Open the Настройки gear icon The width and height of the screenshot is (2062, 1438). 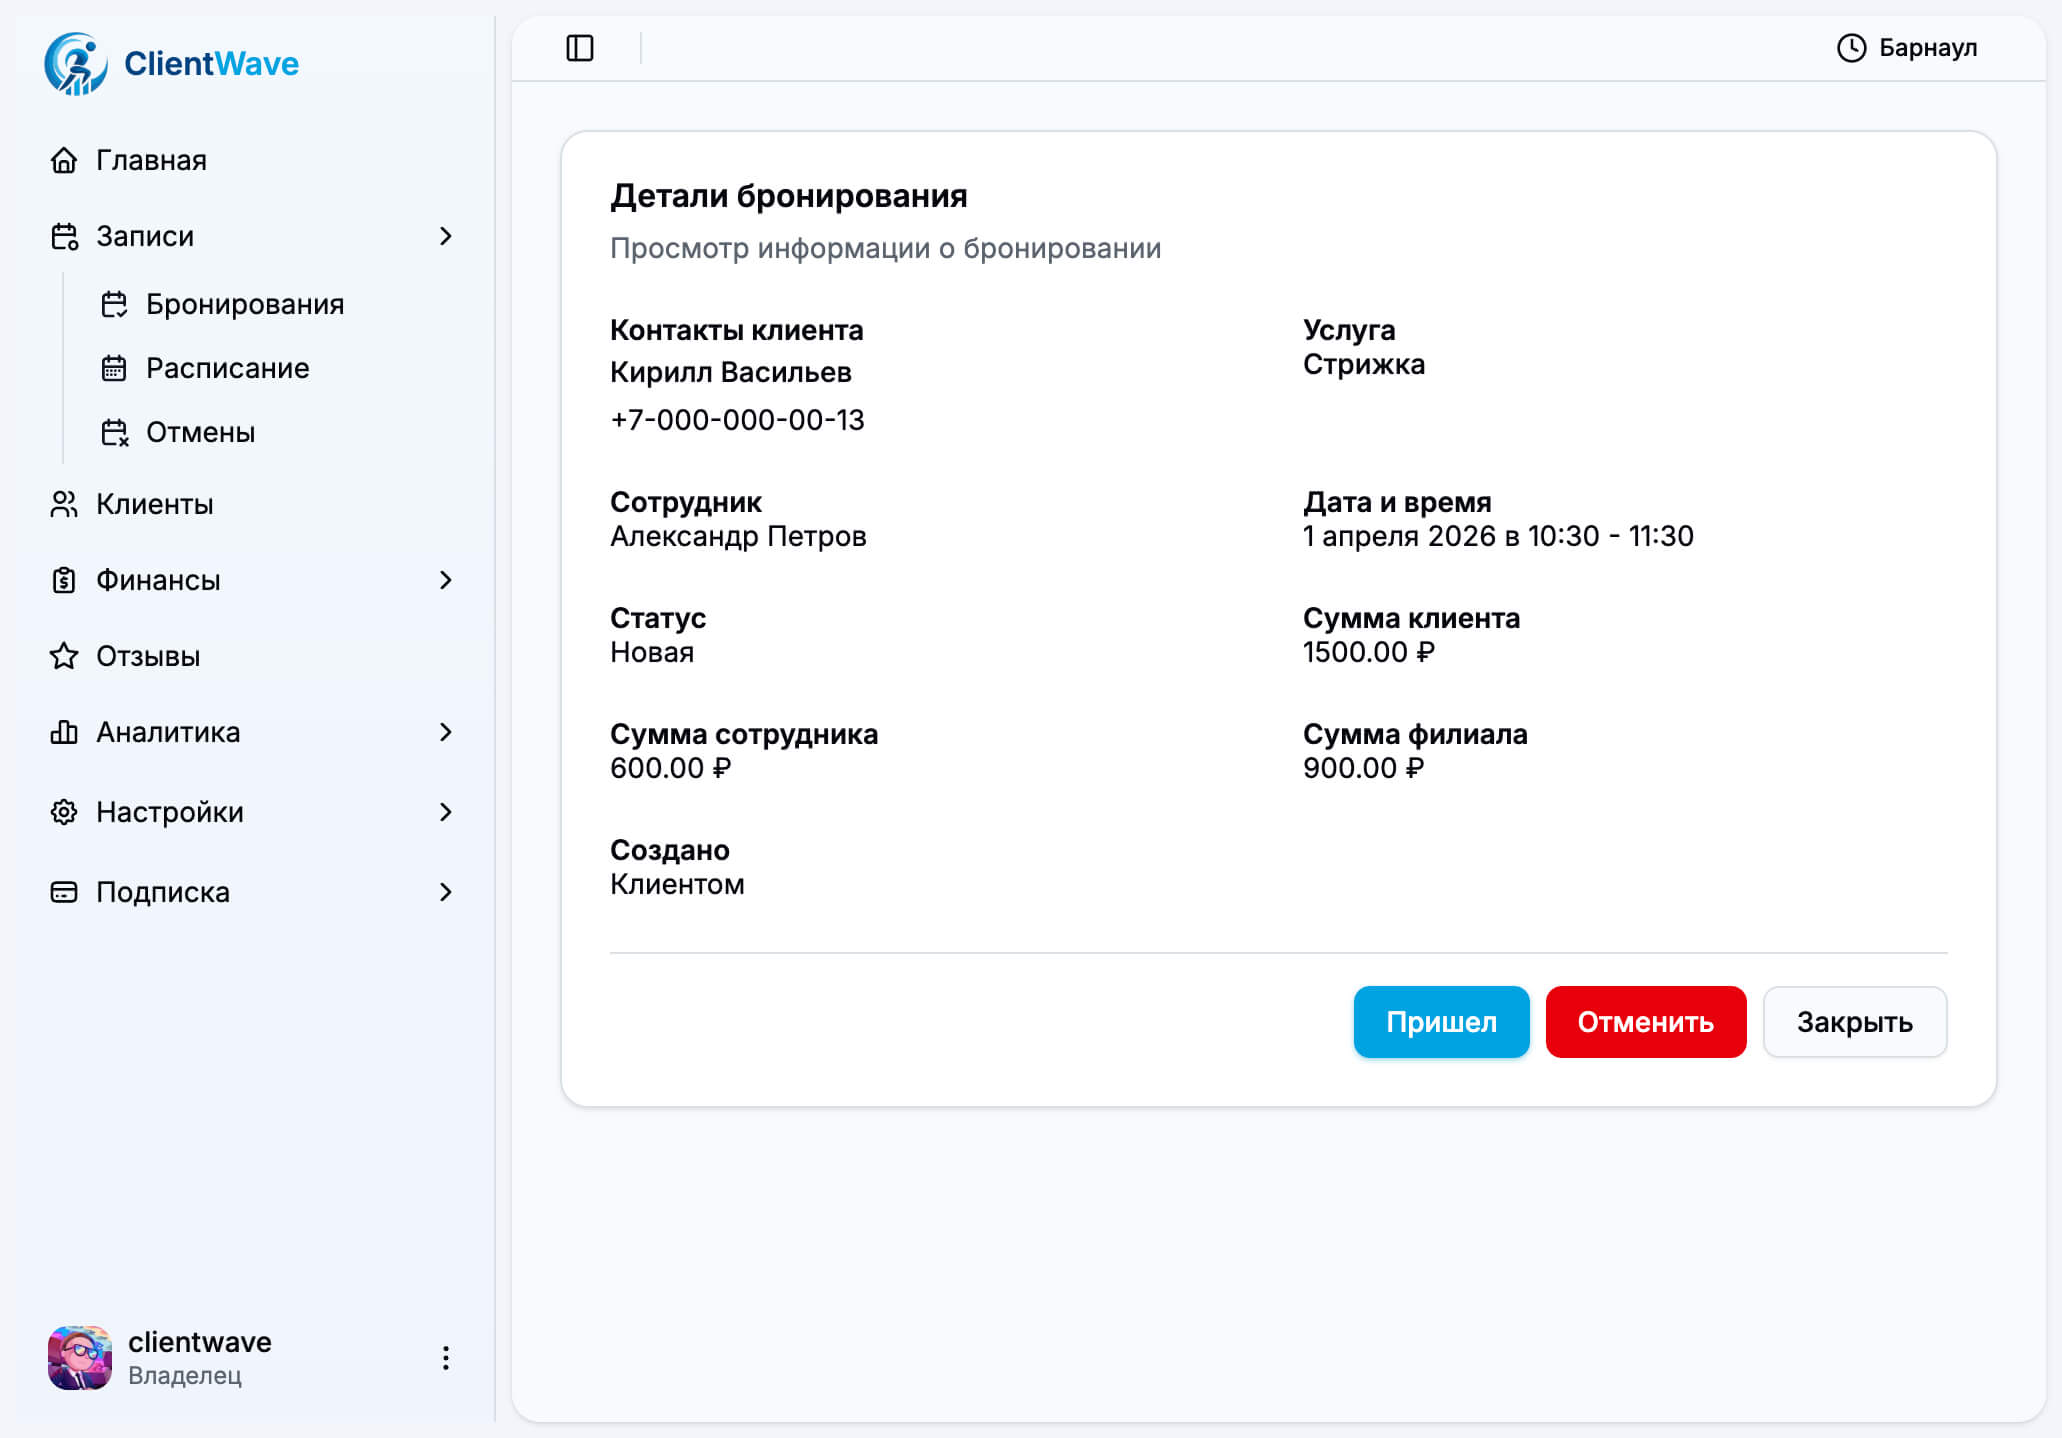click(64, 812)
